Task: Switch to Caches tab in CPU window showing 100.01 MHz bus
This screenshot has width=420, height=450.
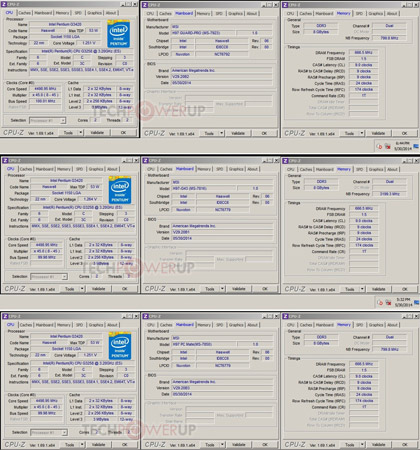Action: (25, 13)
